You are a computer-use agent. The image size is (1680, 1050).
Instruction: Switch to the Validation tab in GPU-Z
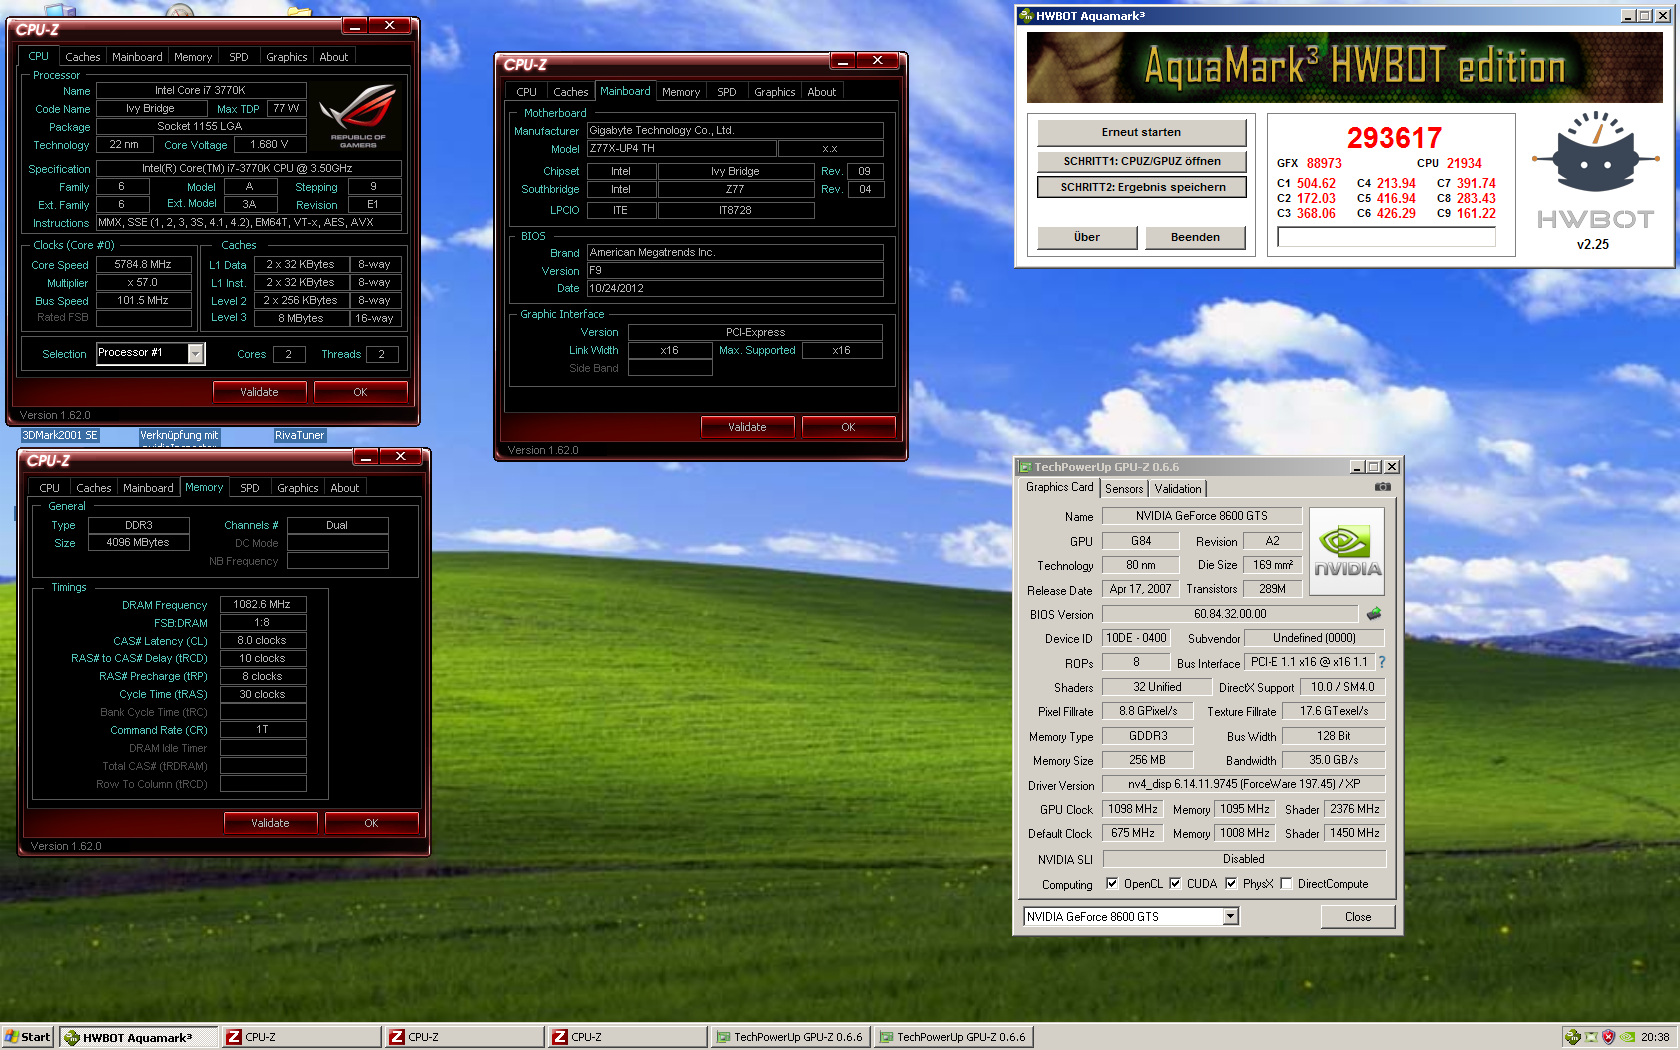pyautogui.click(x=1178, y=489)
